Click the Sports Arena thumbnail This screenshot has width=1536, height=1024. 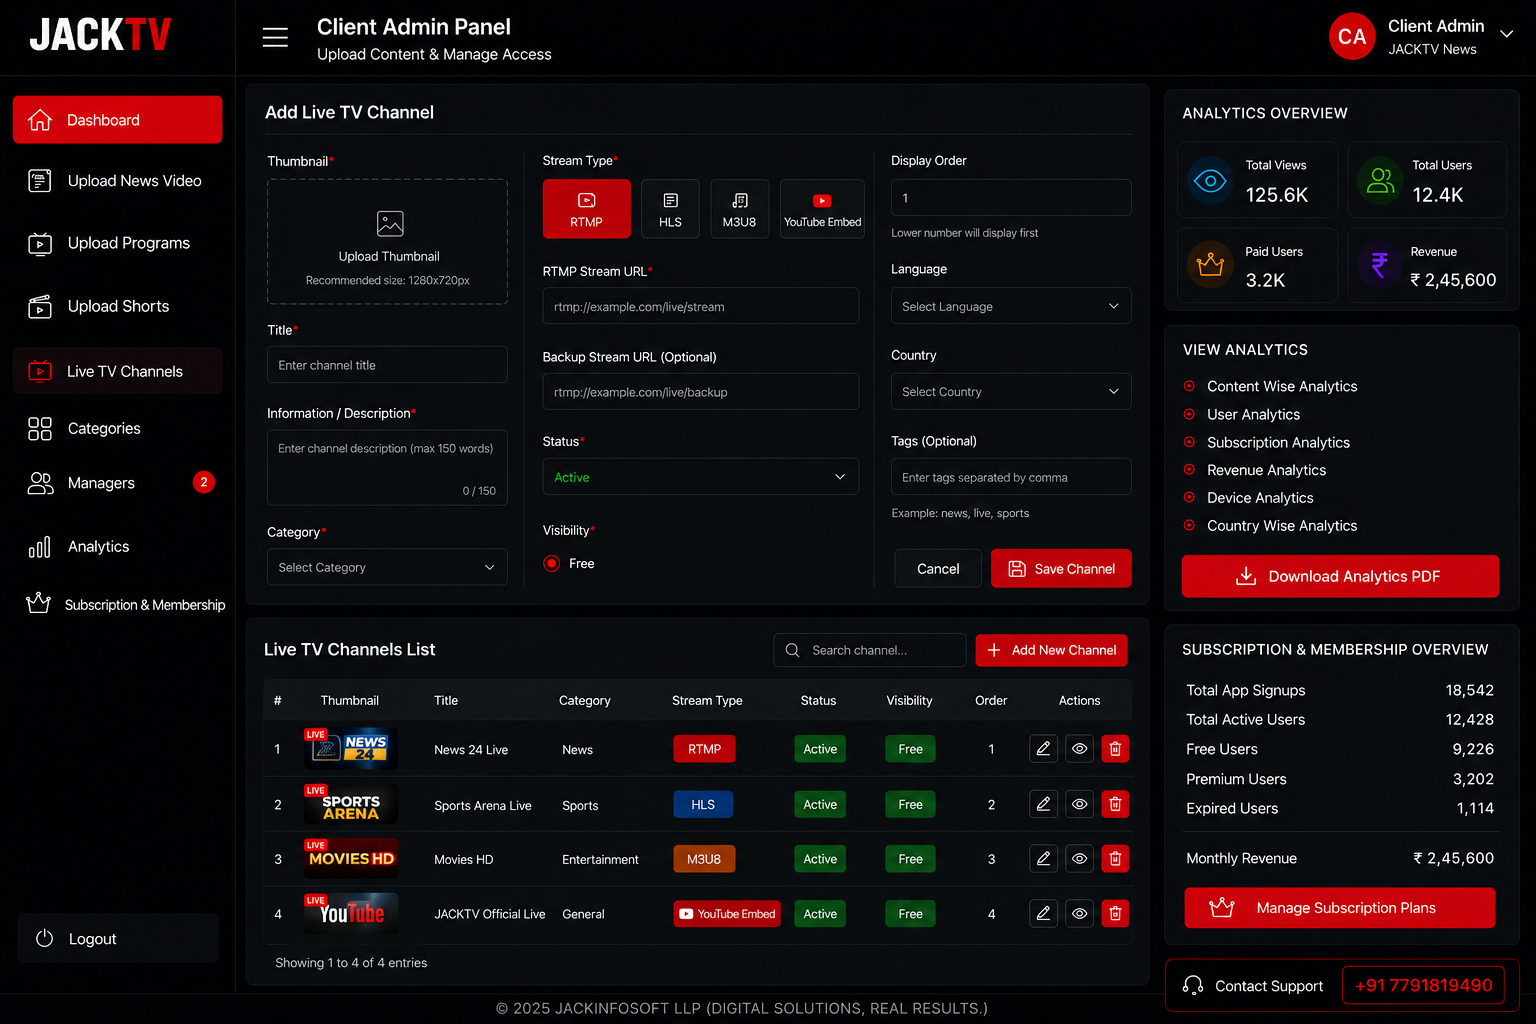(x=351, y=803)
